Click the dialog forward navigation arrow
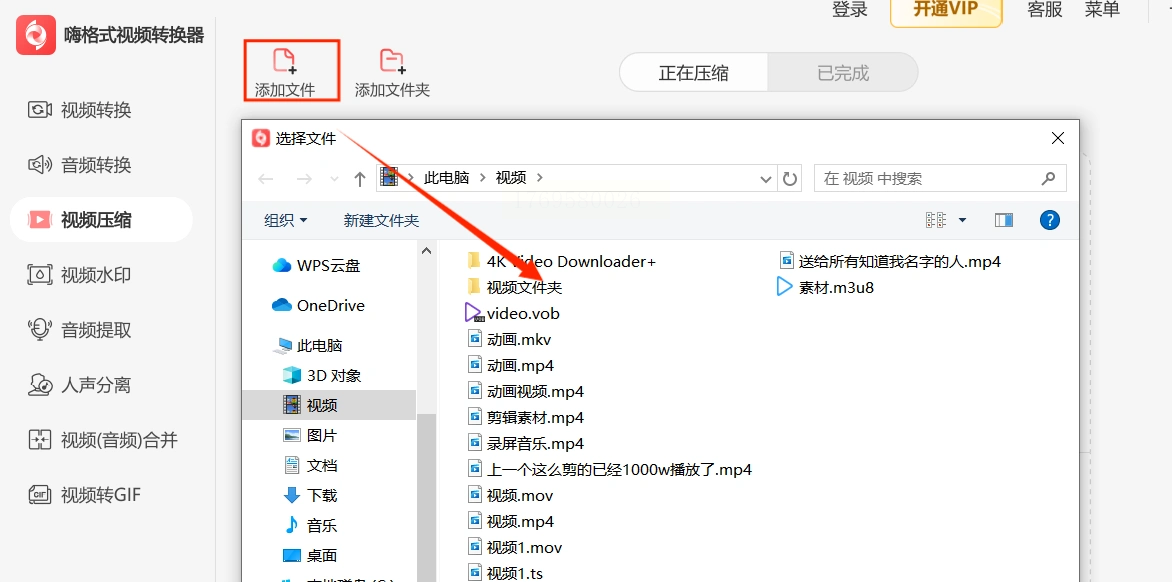1172x582 pixels. [303, 179]
